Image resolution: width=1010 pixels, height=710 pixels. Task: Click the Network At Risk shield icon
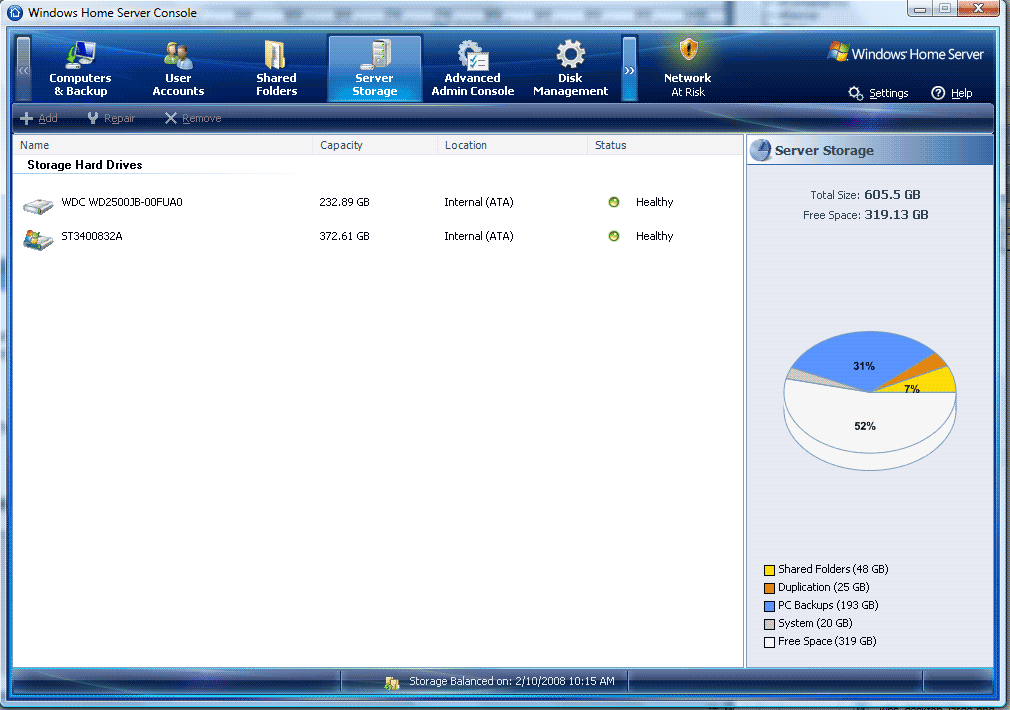click(689, 50)
